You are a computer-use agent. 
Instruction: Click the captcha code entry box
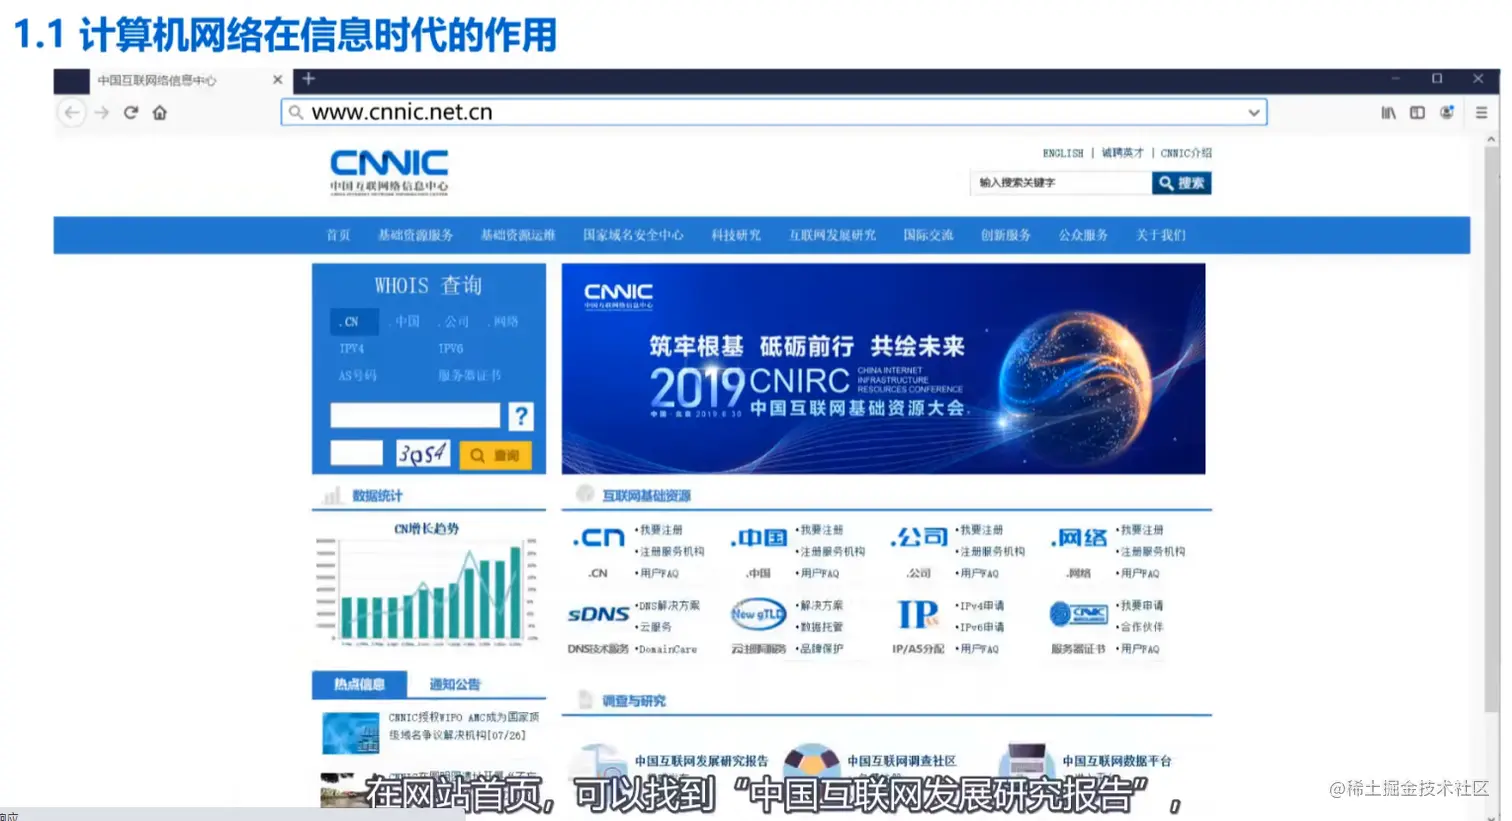click(357, 454)
